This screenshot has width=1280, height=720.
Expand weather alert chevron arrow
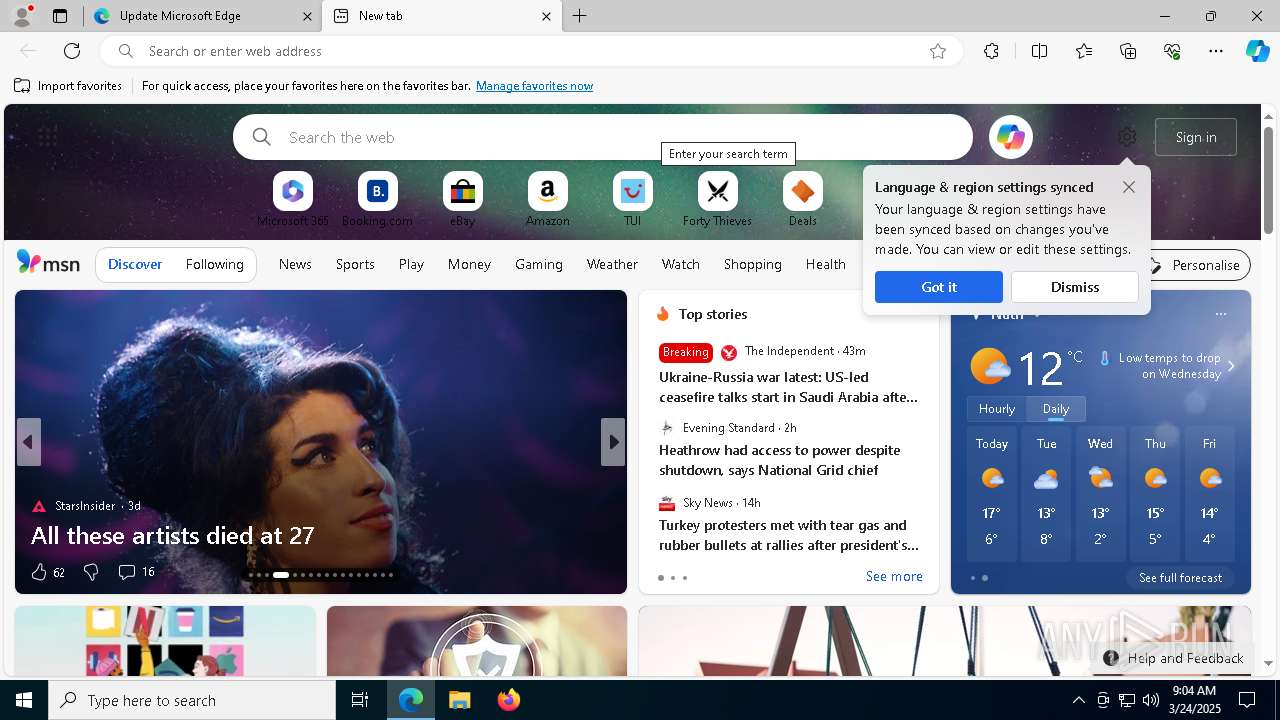point(1231,366)
